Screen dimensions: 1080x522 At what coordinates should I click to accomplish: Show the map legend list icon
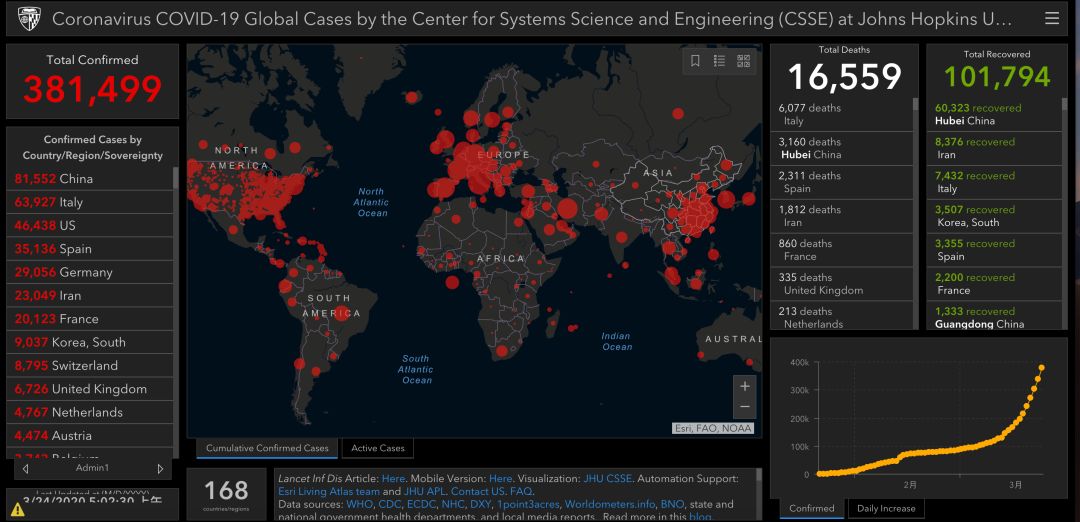coord(719,61)
